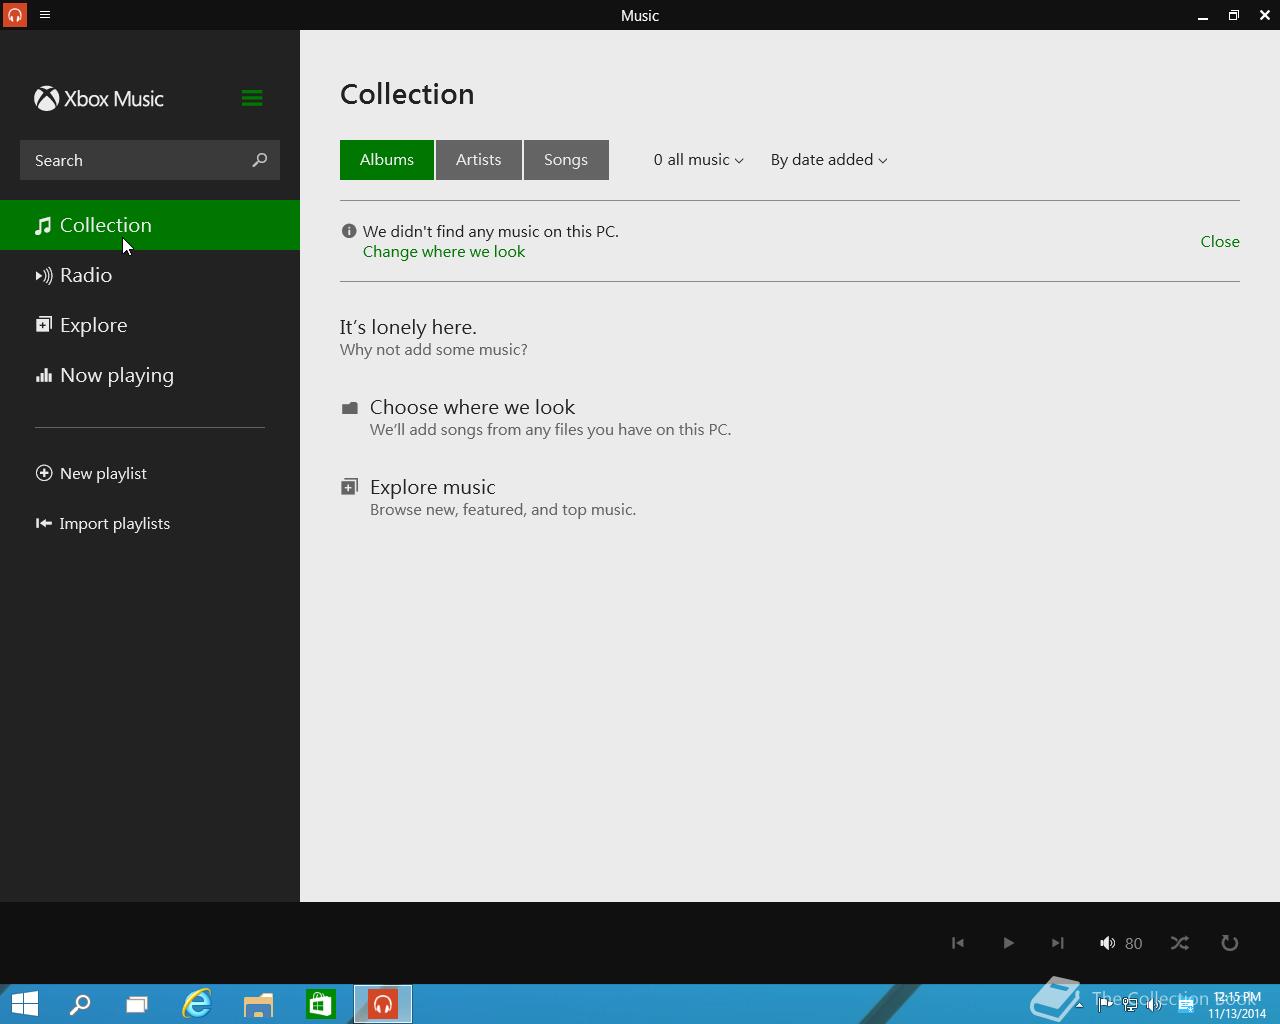Open Task View from the taskbar
Viewport: 1280px width, 1024px height.
tap(137, 1004)
